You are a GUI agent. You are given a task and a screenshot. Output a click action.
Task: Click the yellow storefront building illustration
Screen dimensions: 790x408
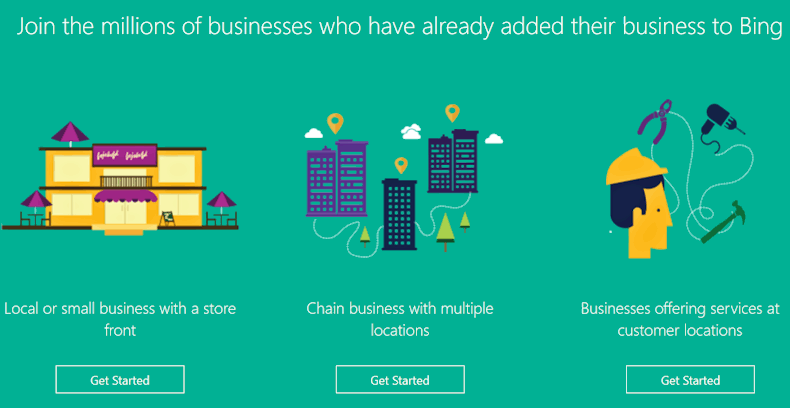(x=123, y=190)
